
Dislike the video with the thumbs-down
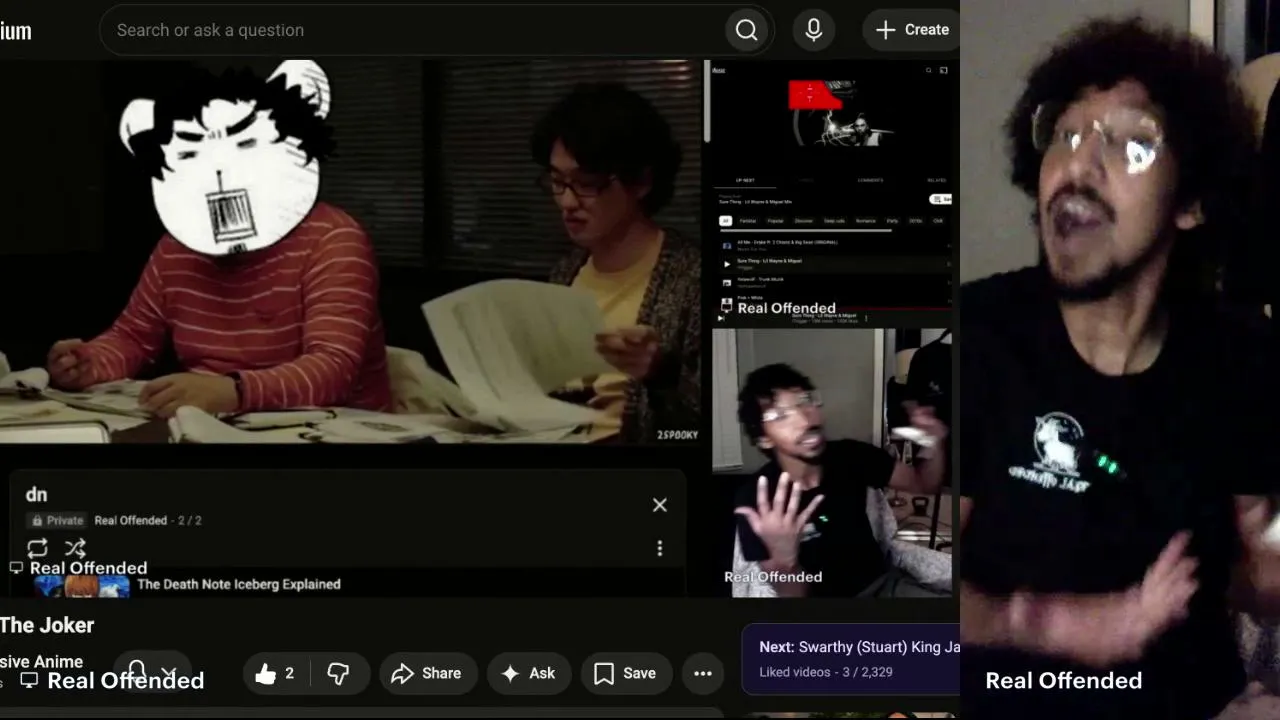(x=339, y=673)
